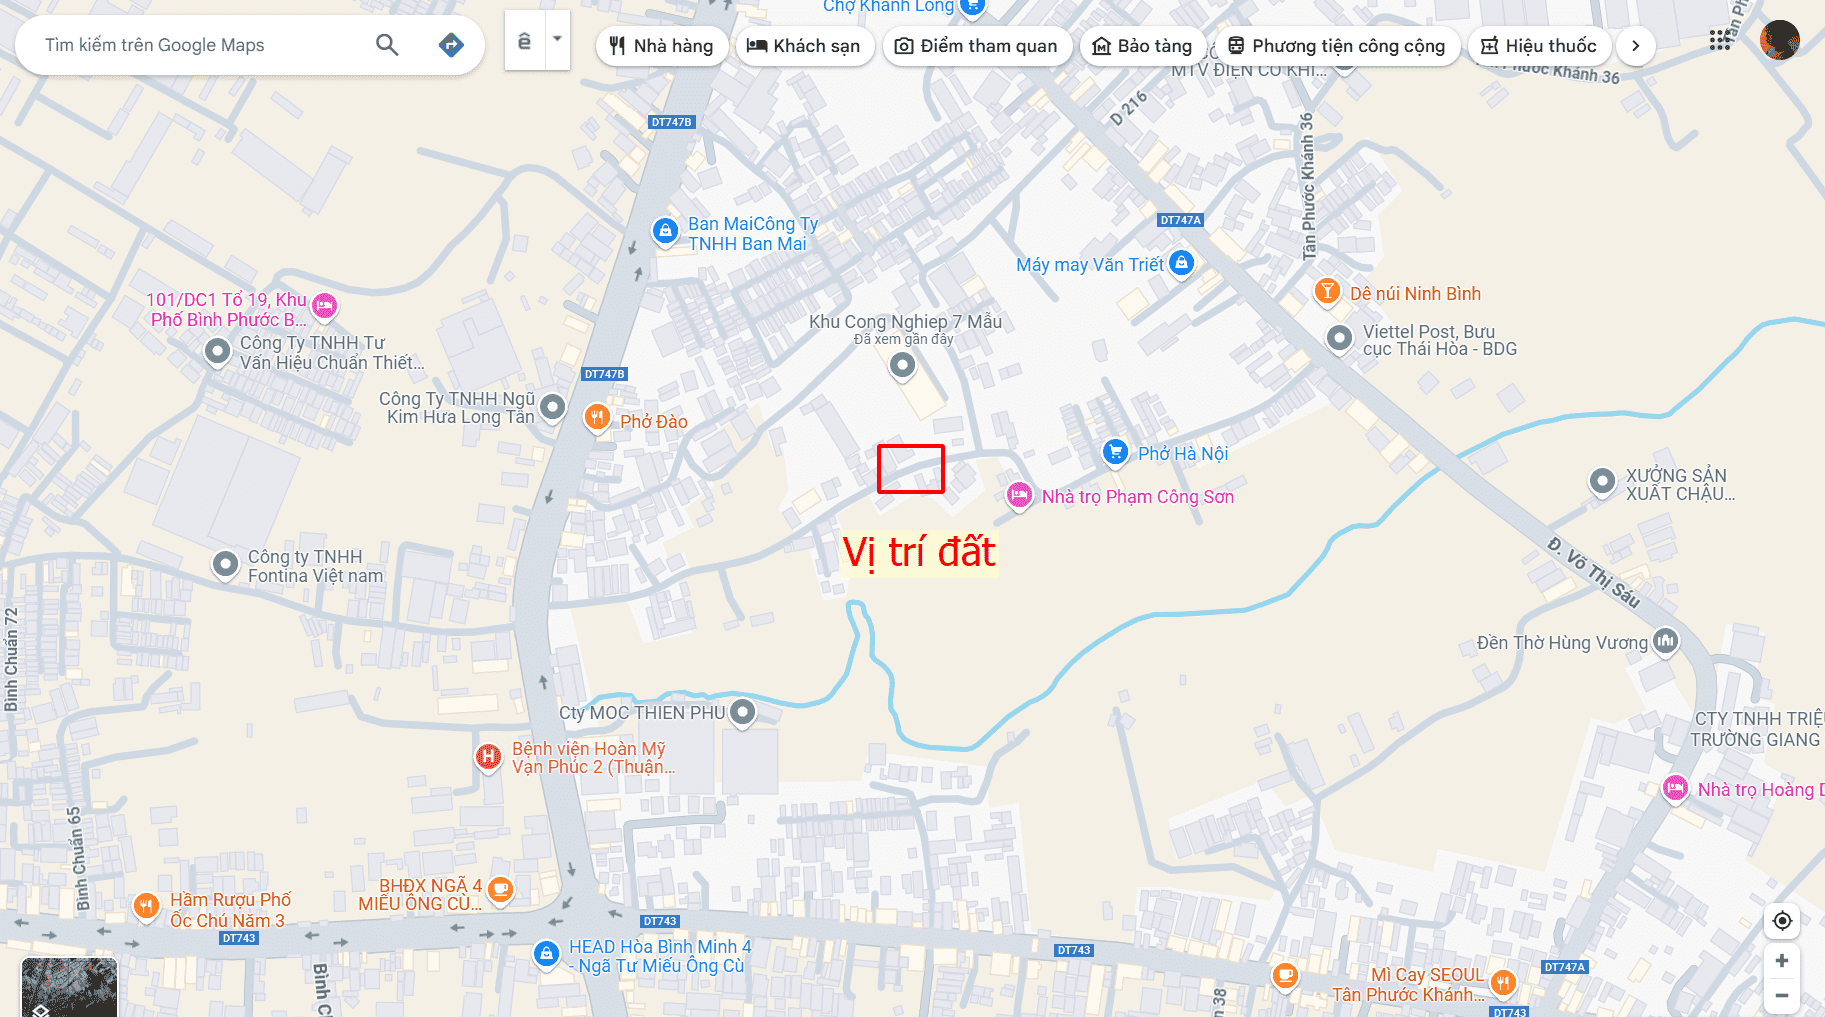The height and width of the screenshot is (1017, 1825).
Task: Select the Hiệu thuốc category chip
Action: tap(1539, 46)
